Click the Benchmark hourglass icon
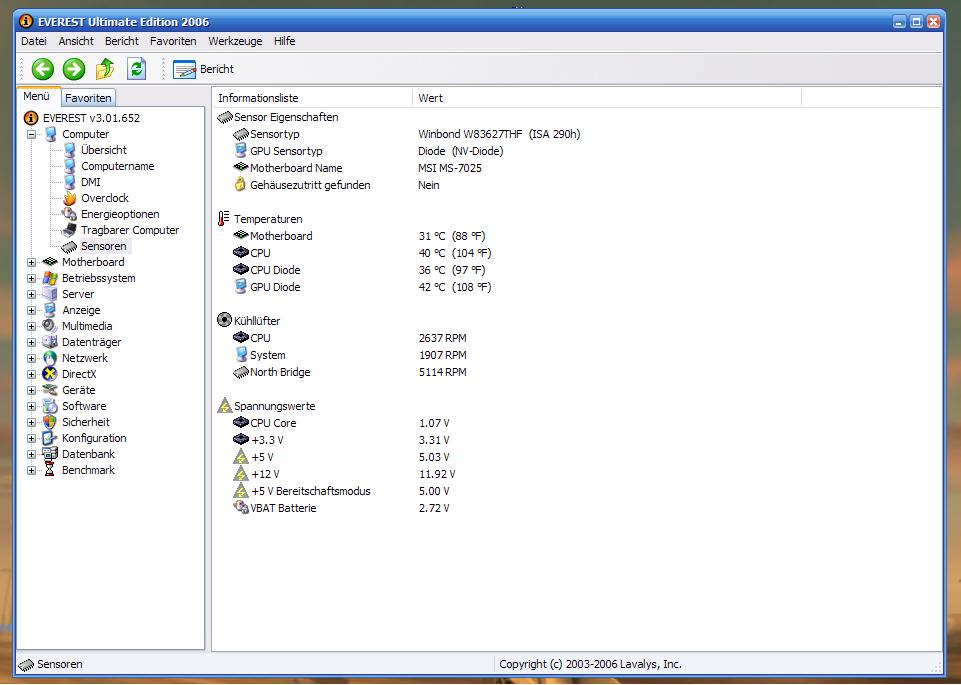 pyautogui.click(x=50, y=470)
